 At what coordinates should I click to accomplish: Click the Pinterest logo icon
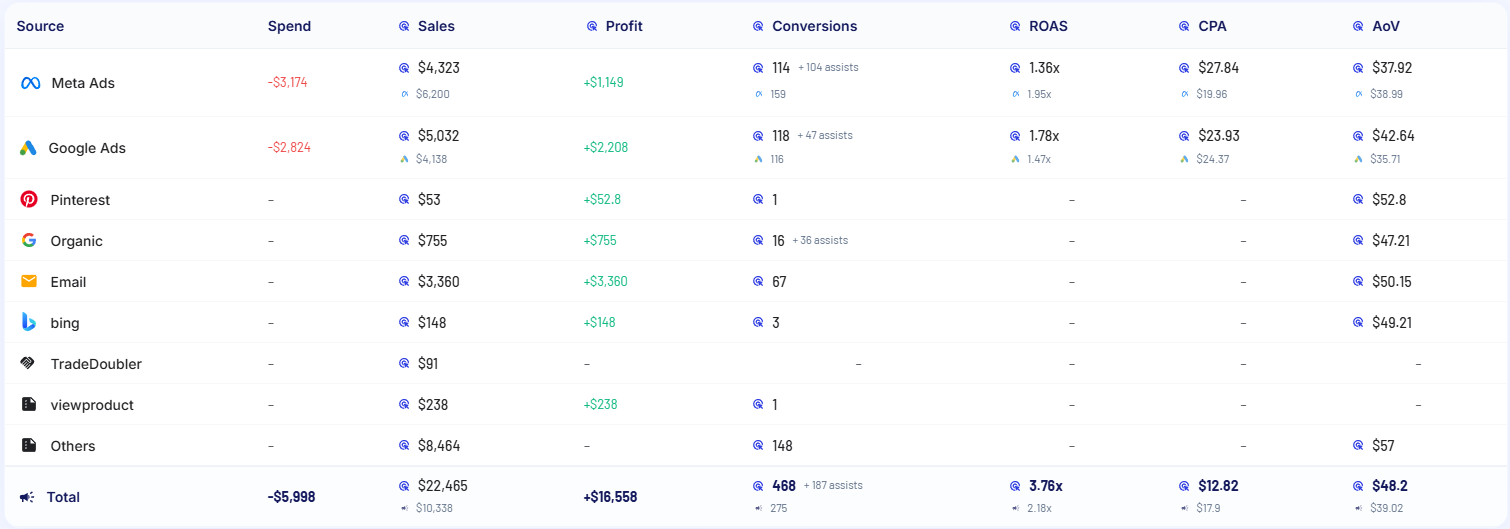pos(29,200)
